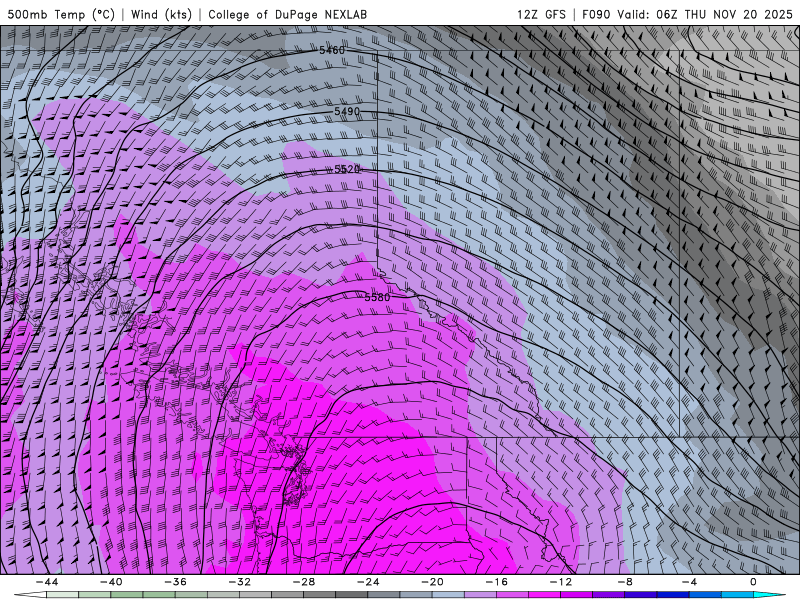Click the "Wind (kts)" header label

tap(161, 14)
